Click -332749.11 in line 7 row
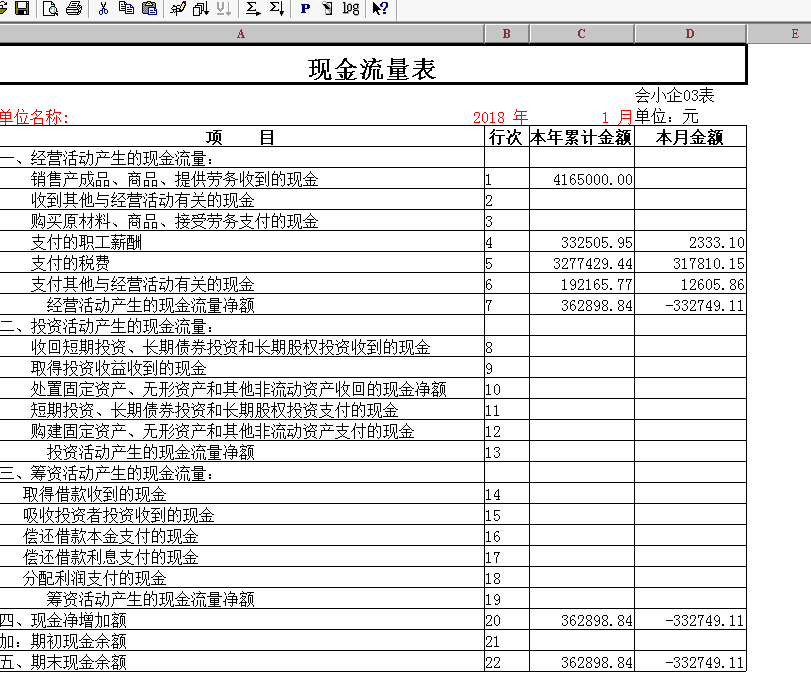This screenshot has width=811, height=688. 705,306
